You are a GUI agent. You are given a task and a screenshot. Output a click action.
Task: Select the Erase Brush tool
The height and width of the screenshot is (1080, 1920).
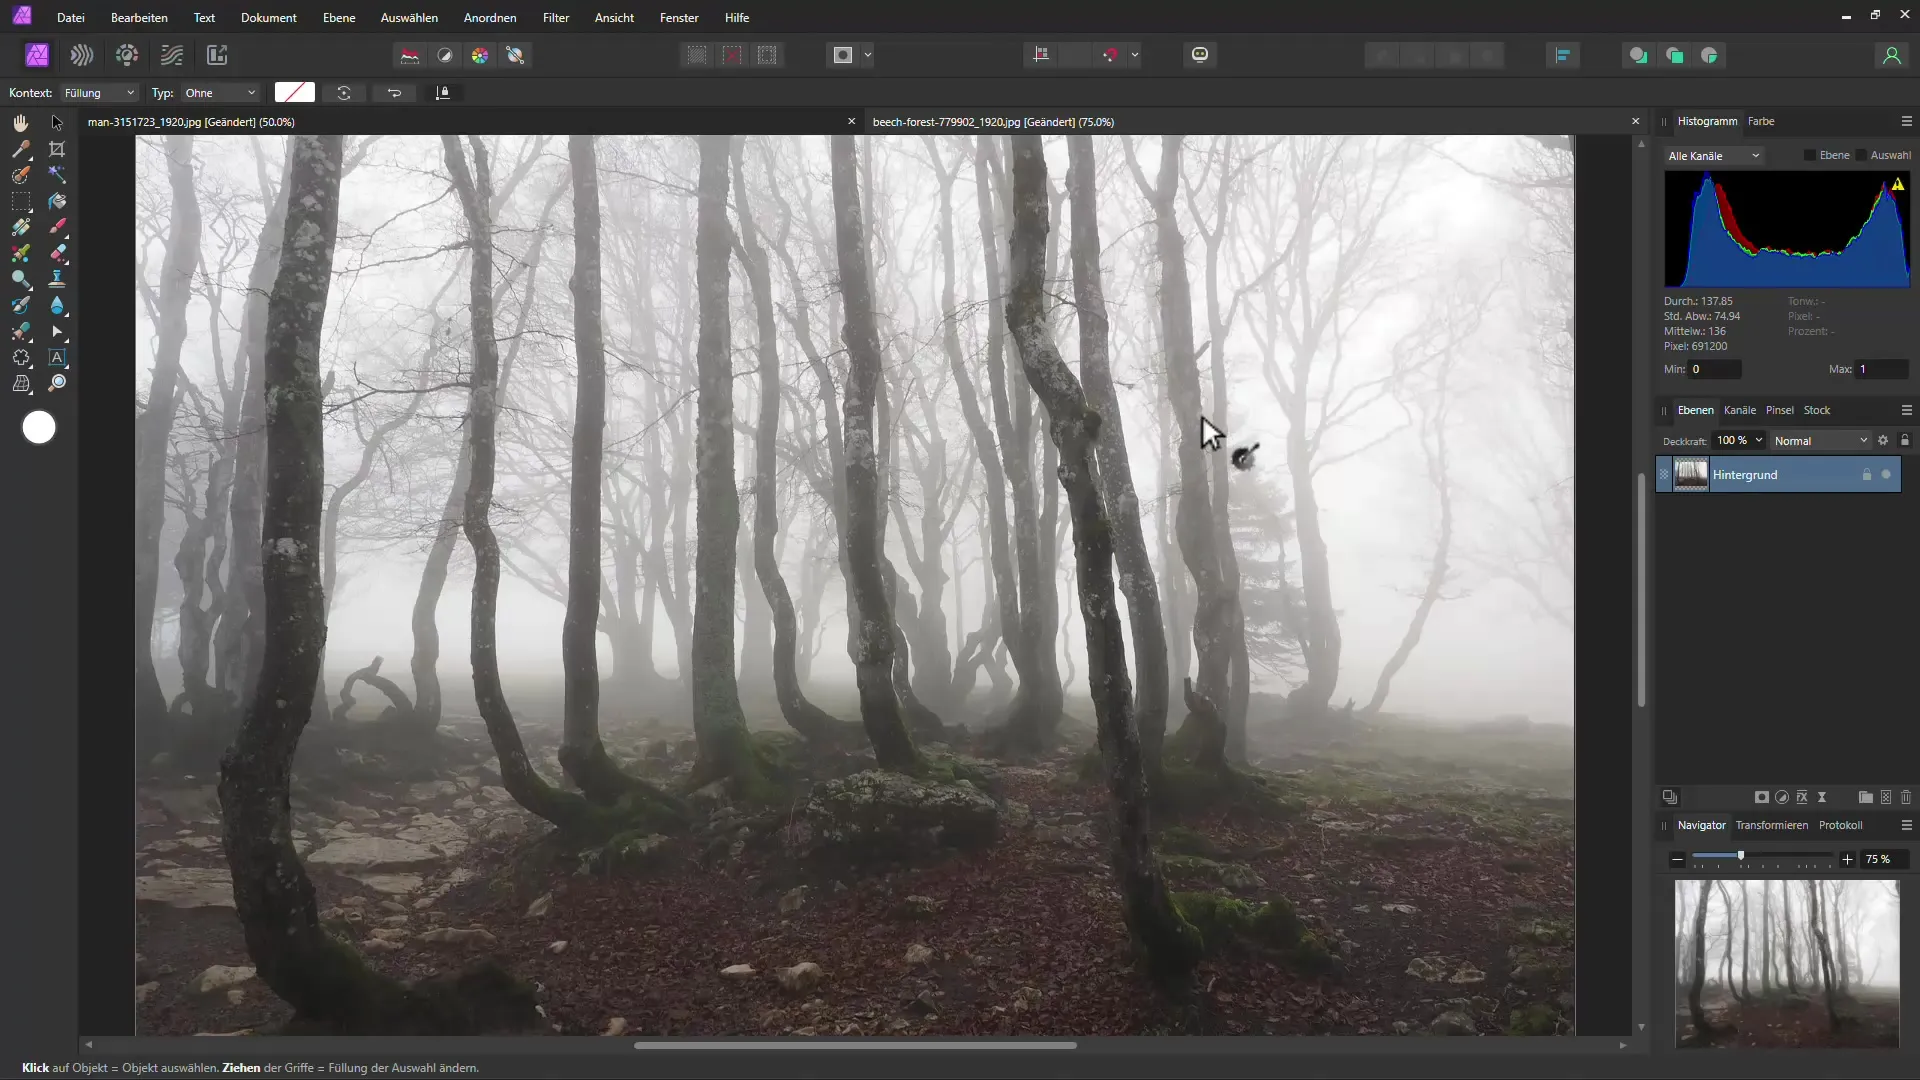[x=57, y=253]
